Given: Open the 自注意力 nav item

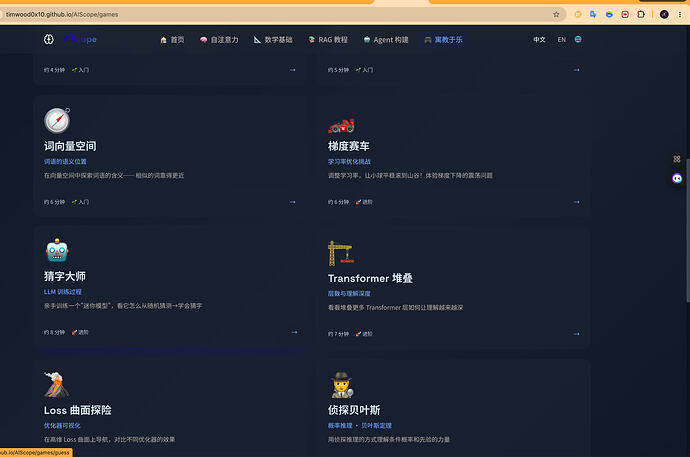Looking at the screenshot, I should (219, 40).
